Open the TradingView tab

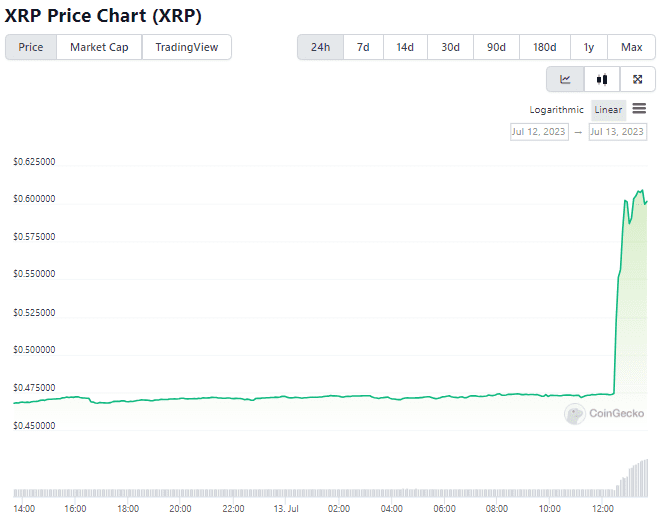click(187, 47)
